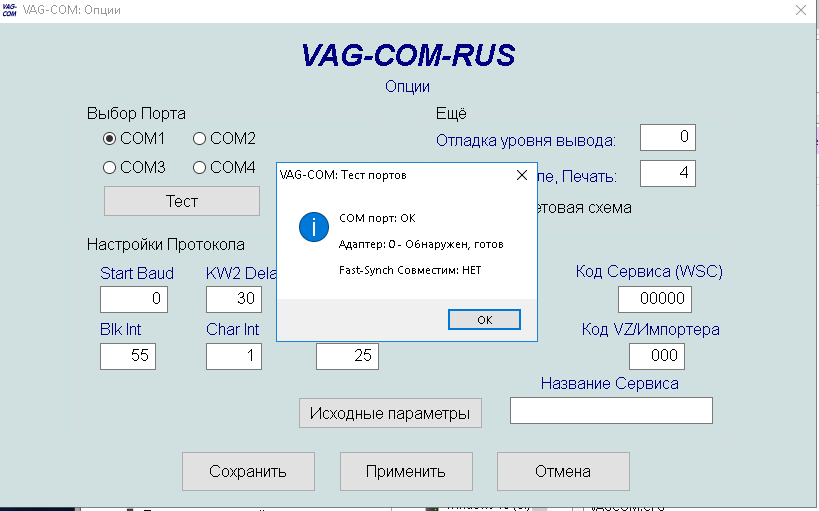This screenshot has height=511, width=819.
Task: Switch port selection to COM4
Action: [x=200, y=167]
